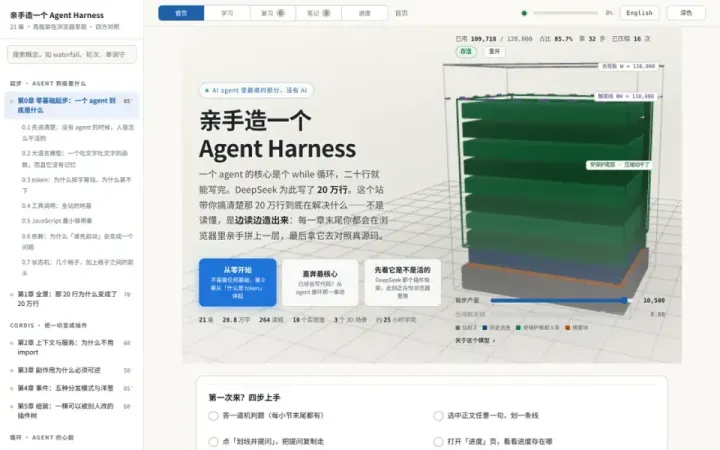Viewport: 720px width, 450px height.
Task: Click the 每步产量 slider handle
Action: click(624, 300)
